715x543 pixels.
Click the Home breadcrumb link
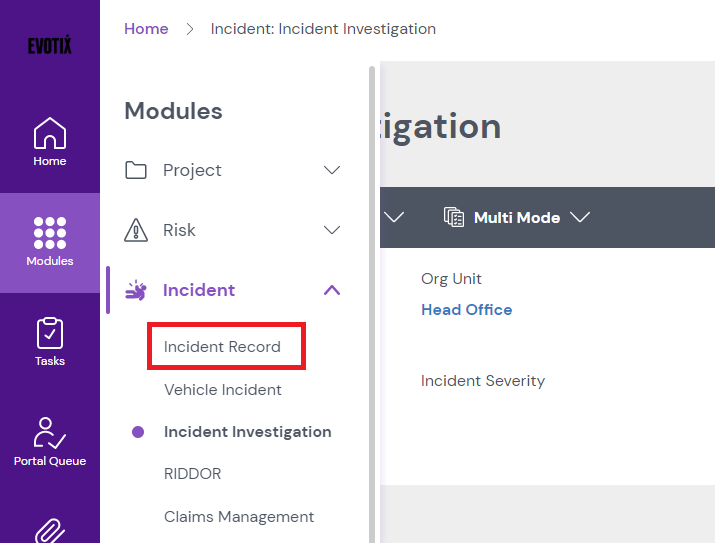pos(146,29)
